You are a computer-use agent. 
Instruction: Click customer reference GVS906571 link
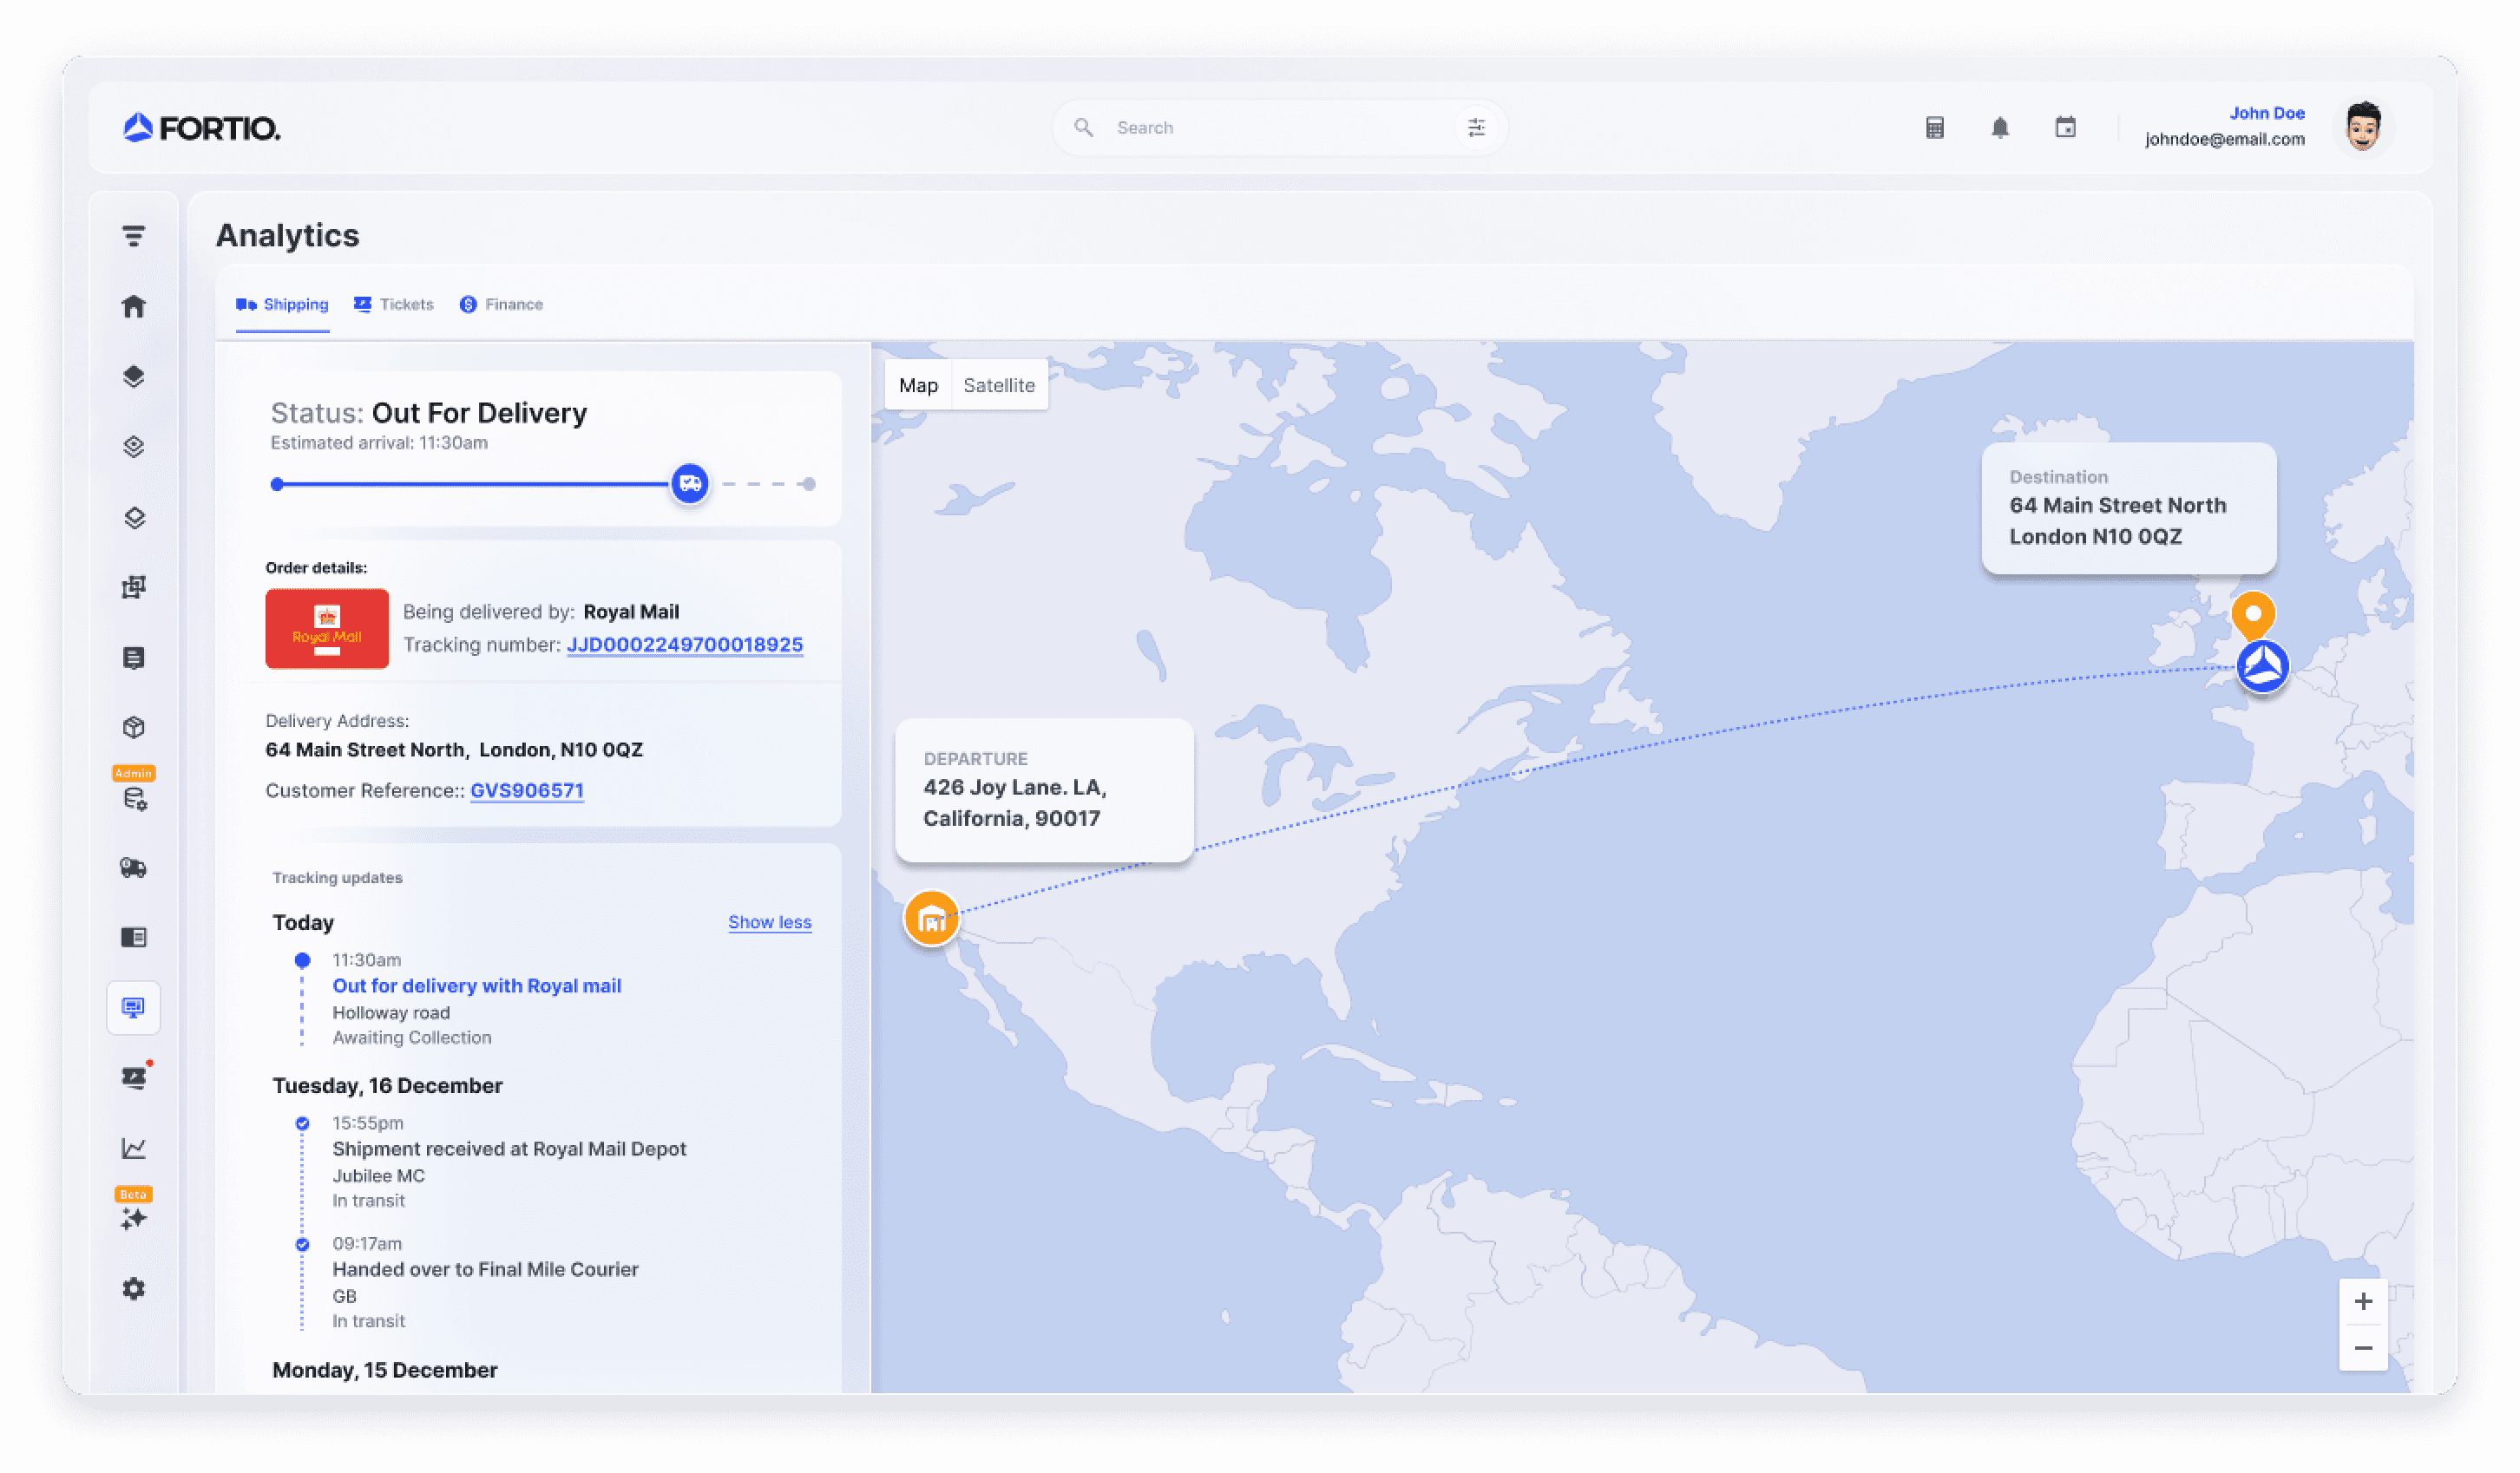(526, 790)
